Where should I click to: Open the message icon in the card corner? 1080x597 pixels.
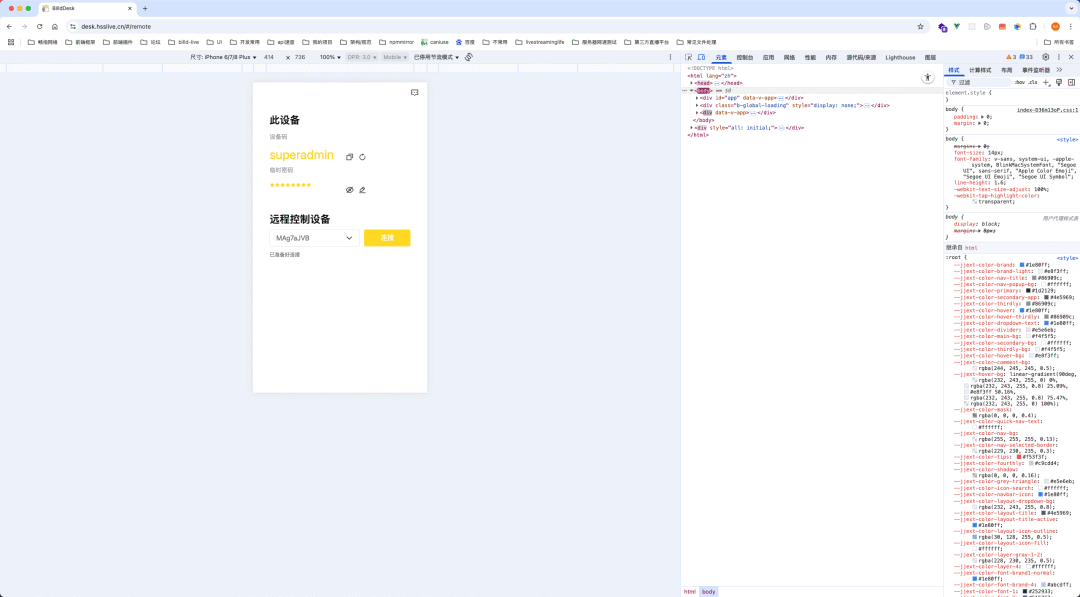click(x=414, y=93)
